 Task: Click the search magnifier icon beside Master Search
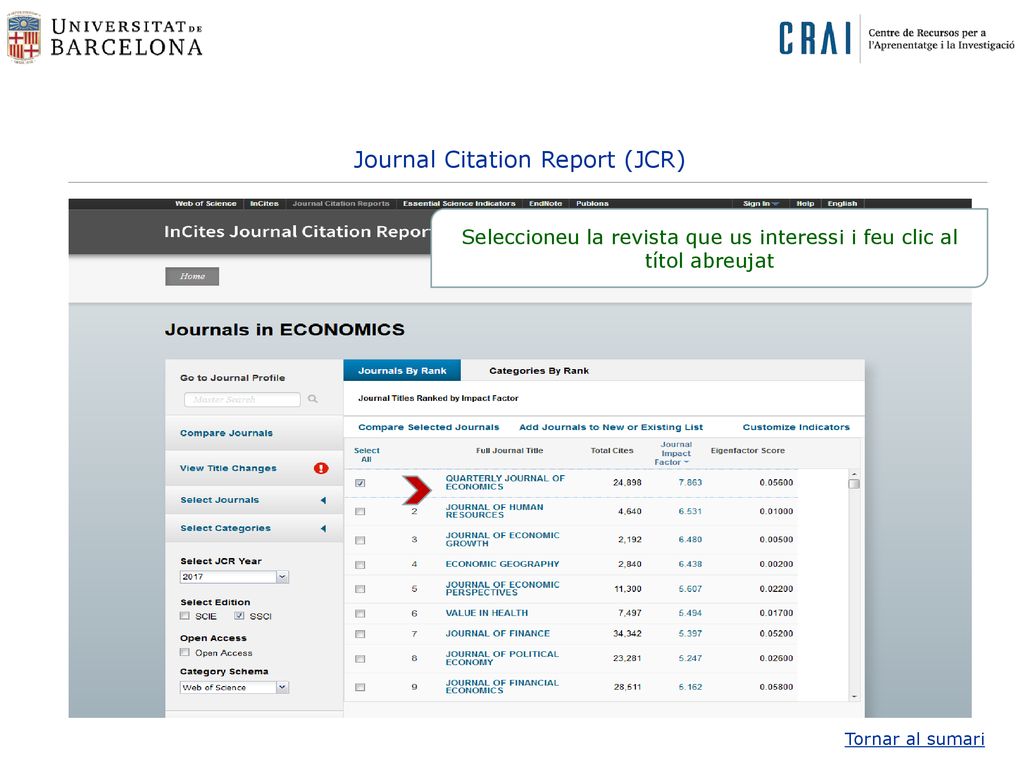tap(313, 399)
